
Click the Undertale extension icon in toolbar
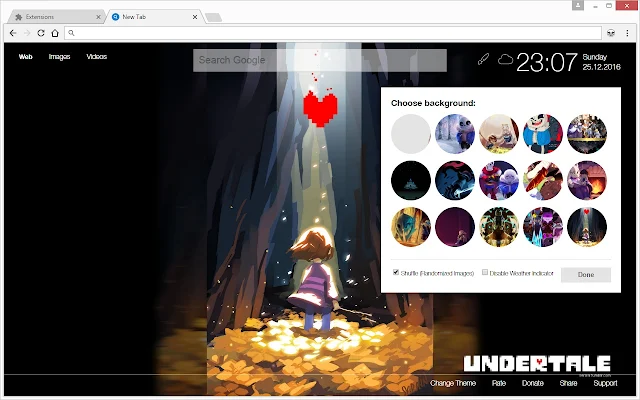coord(611,33)
